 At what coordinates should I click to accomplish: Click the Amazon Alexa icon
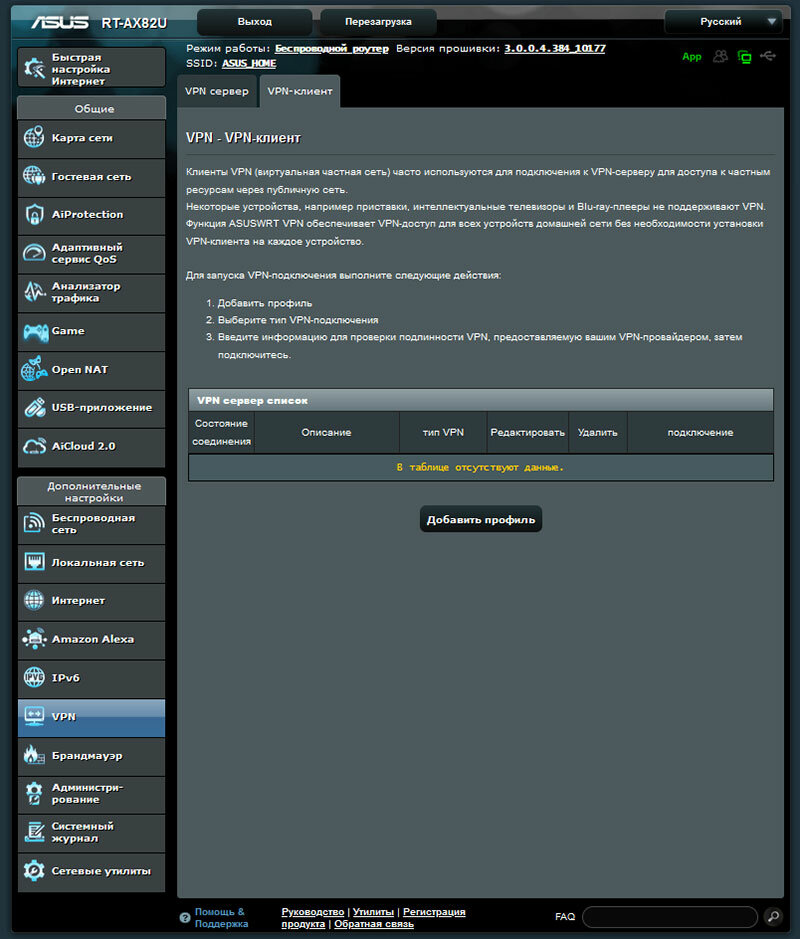click(x=35, y=639)
